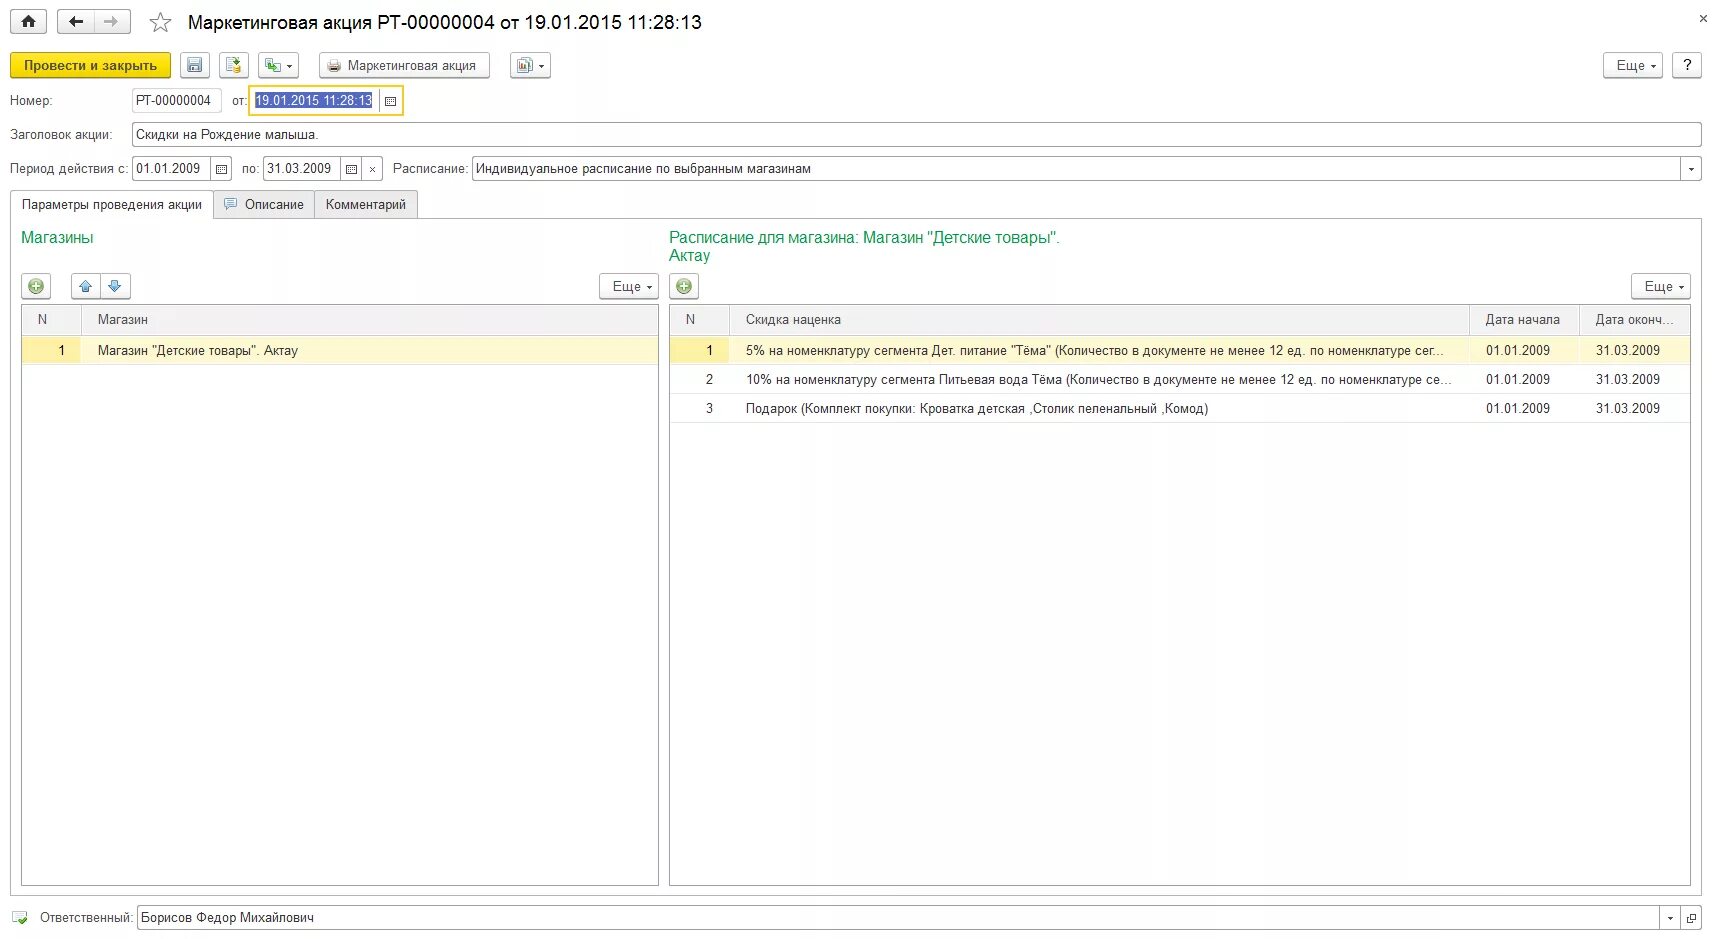Click the document date field
The image size is (1721, 939).
tap(314, 100)
